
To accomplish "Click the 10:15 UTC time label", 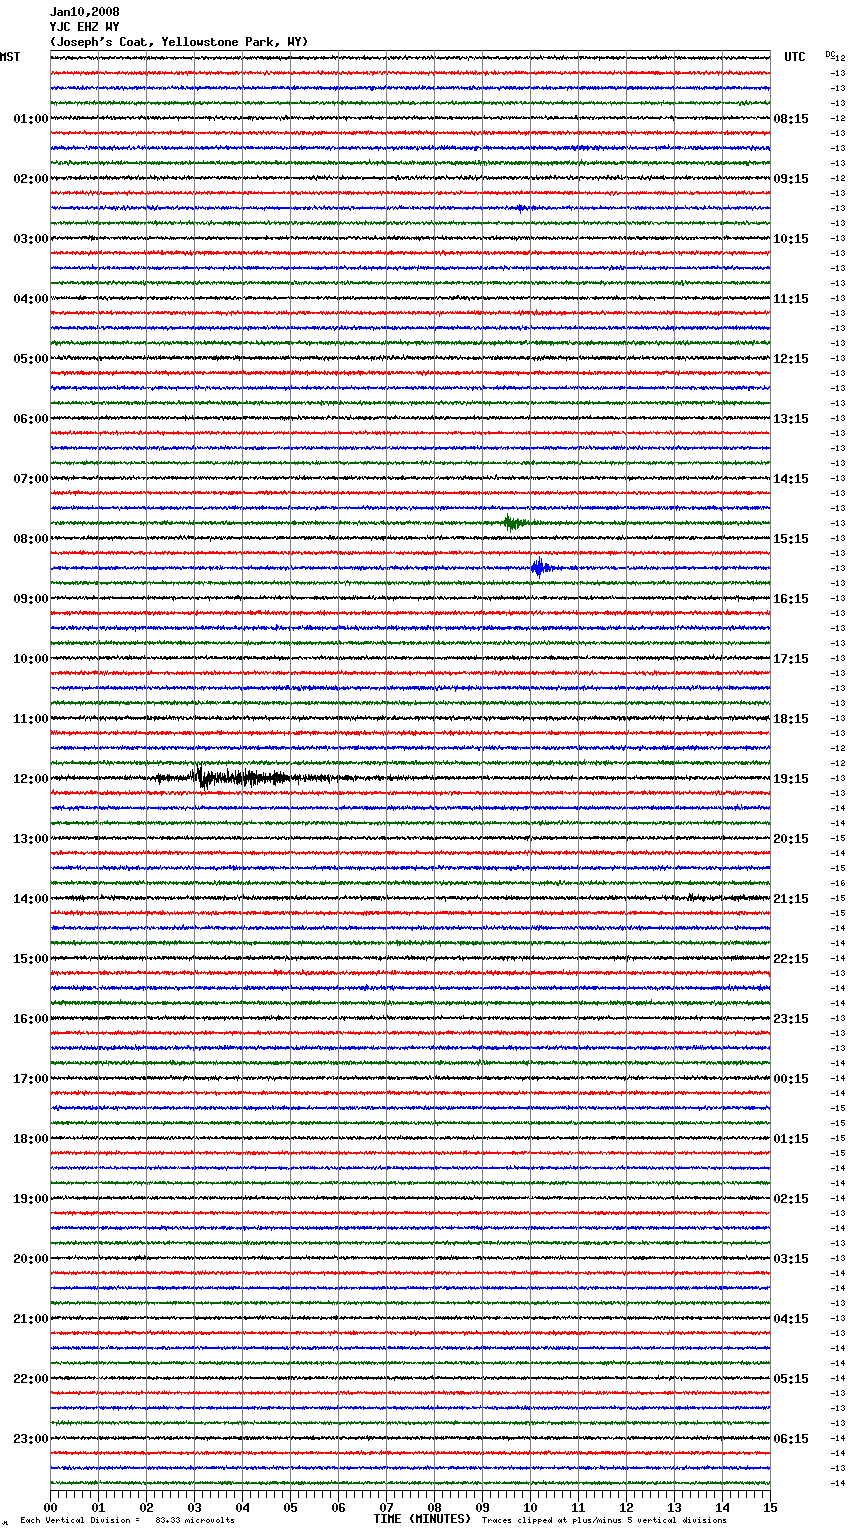I will pyautogui.click(x=791, y=239).
